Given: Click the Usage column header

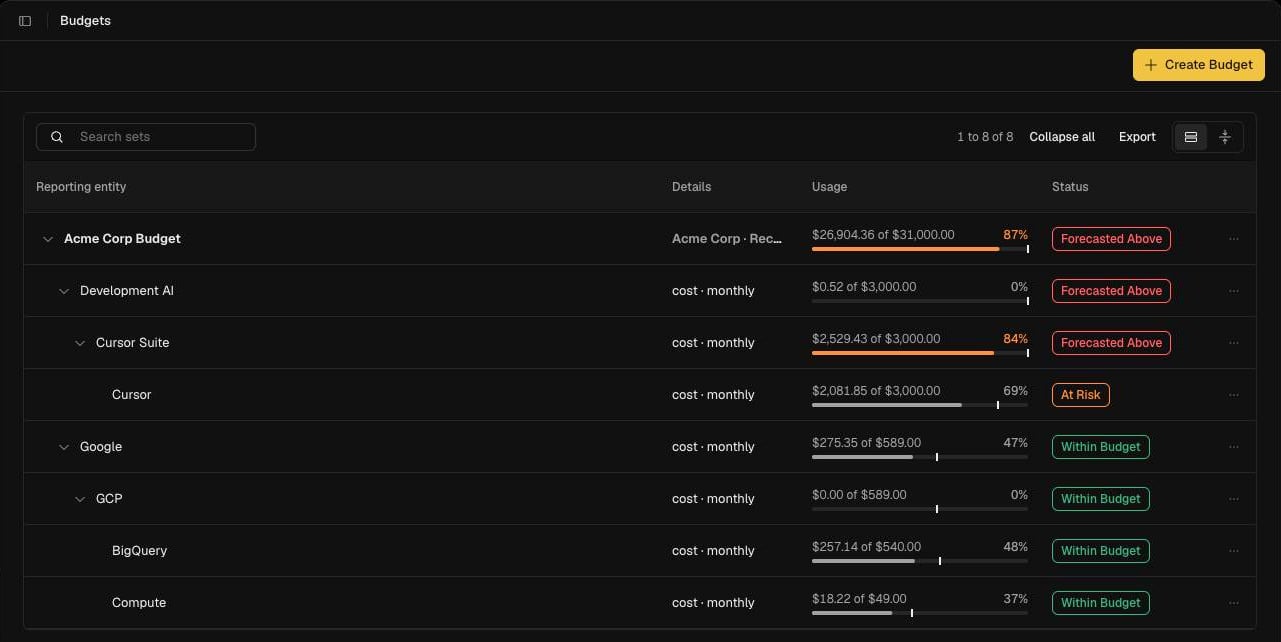Looking at the screenshot, I should [x=829, y=187].
